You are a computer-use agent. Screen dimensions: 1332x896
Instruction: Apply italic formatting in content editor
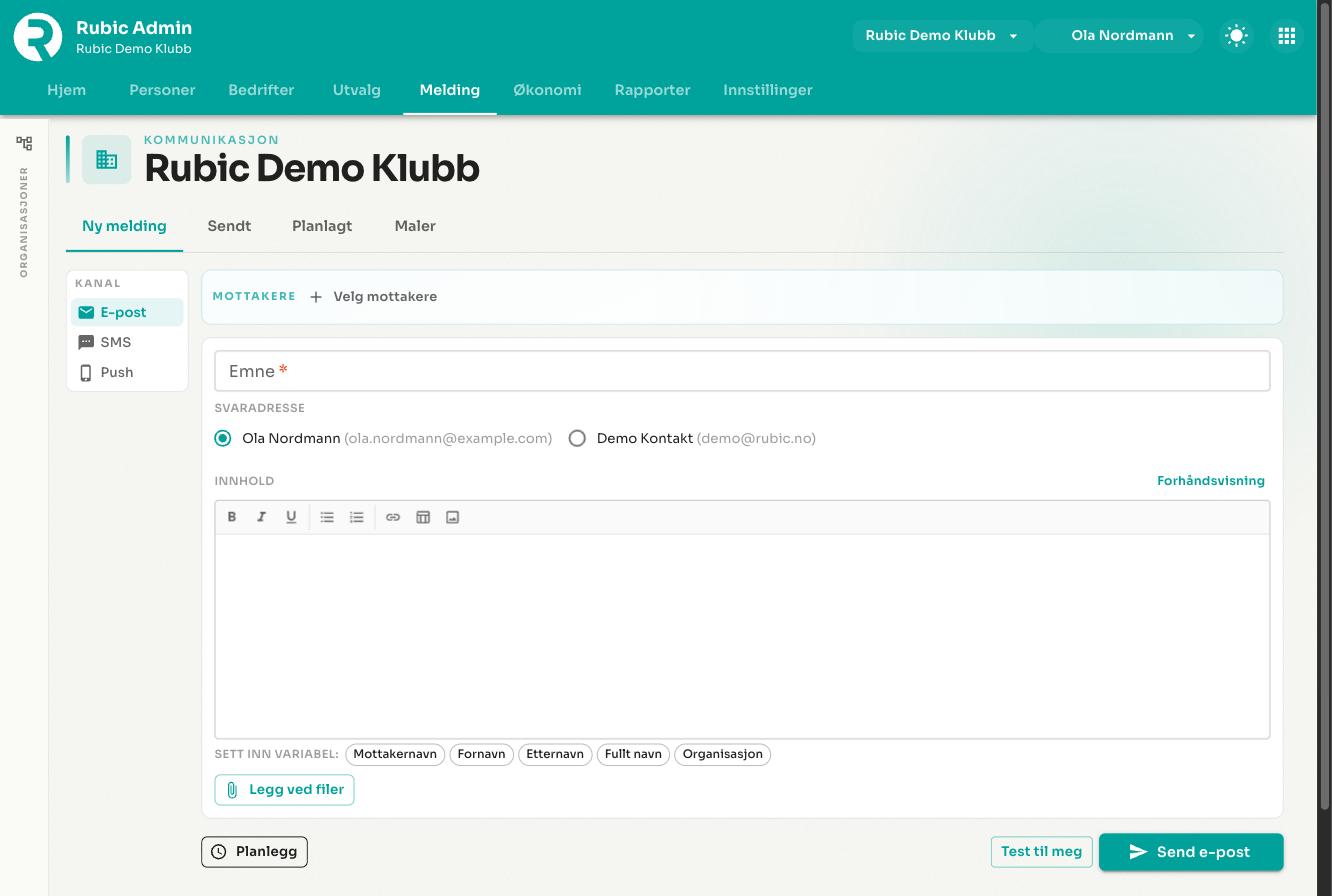[x=261, y=517]
